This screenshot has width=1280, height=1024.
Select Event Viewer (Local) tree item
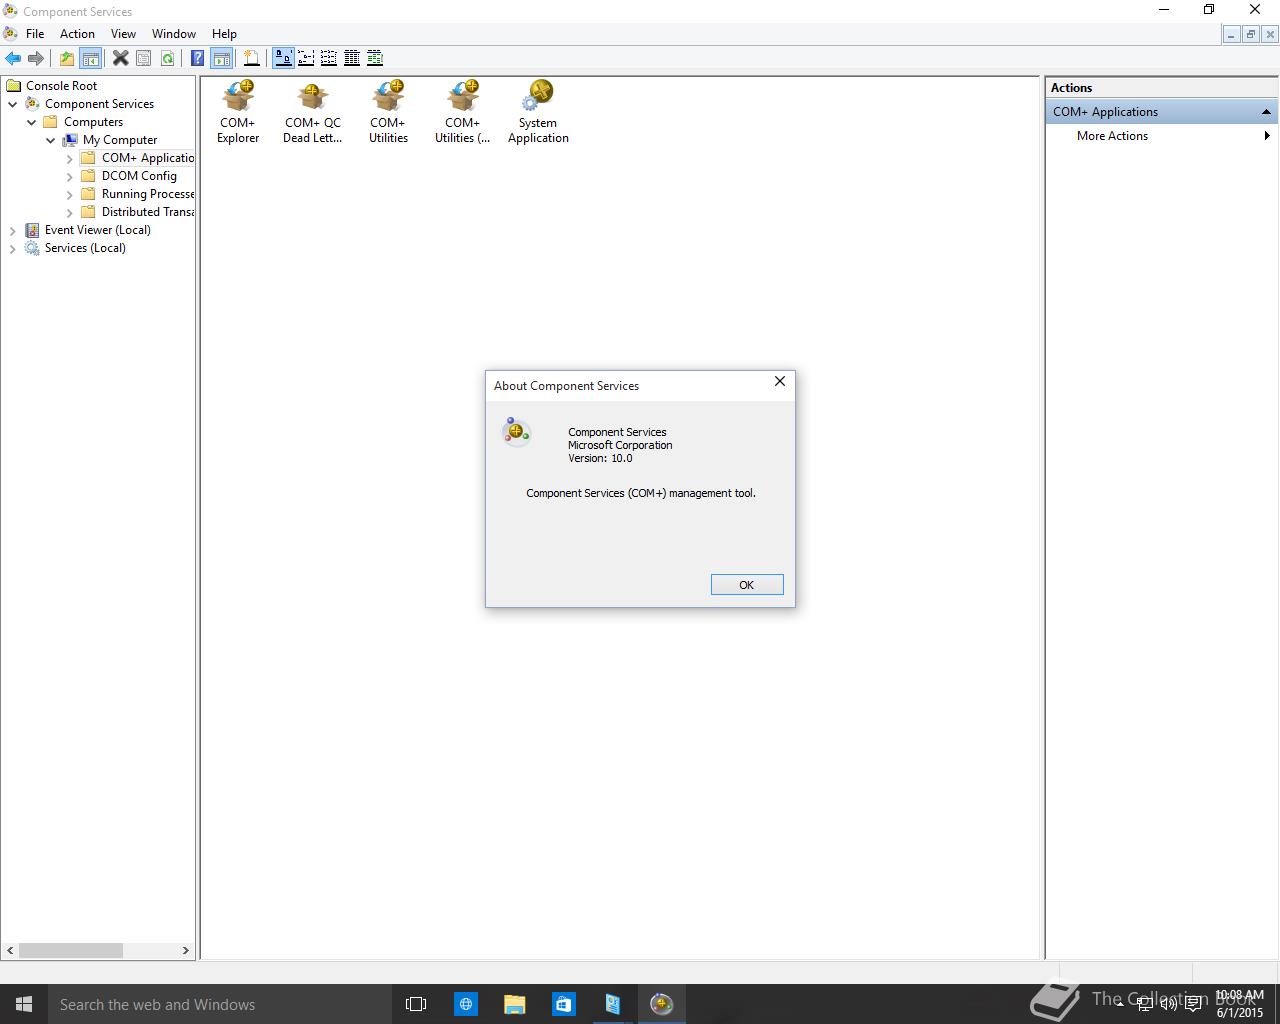(x=97, y=230)
